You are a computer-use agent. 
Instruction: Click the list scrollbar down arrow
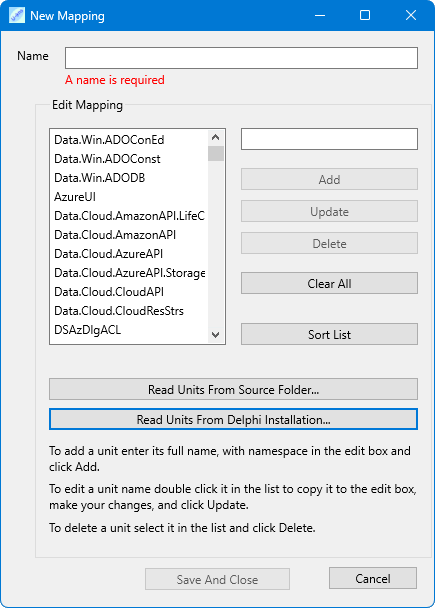point(216,335)
